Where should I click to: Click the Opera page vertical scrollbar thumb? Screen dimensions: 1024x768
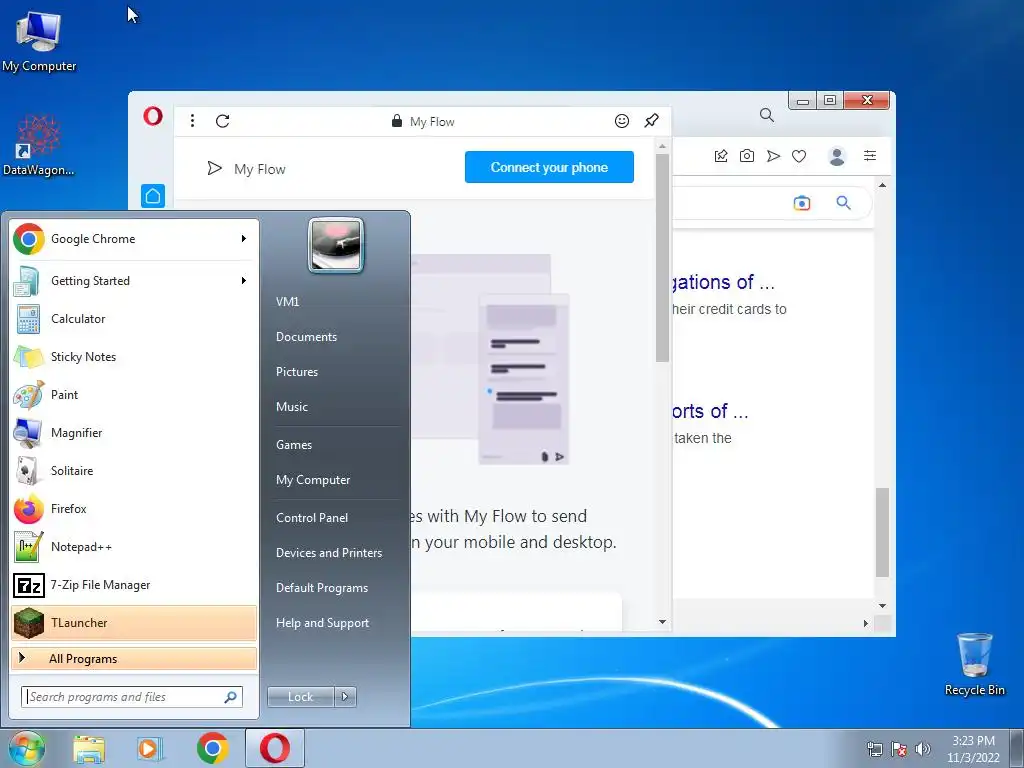882,532
